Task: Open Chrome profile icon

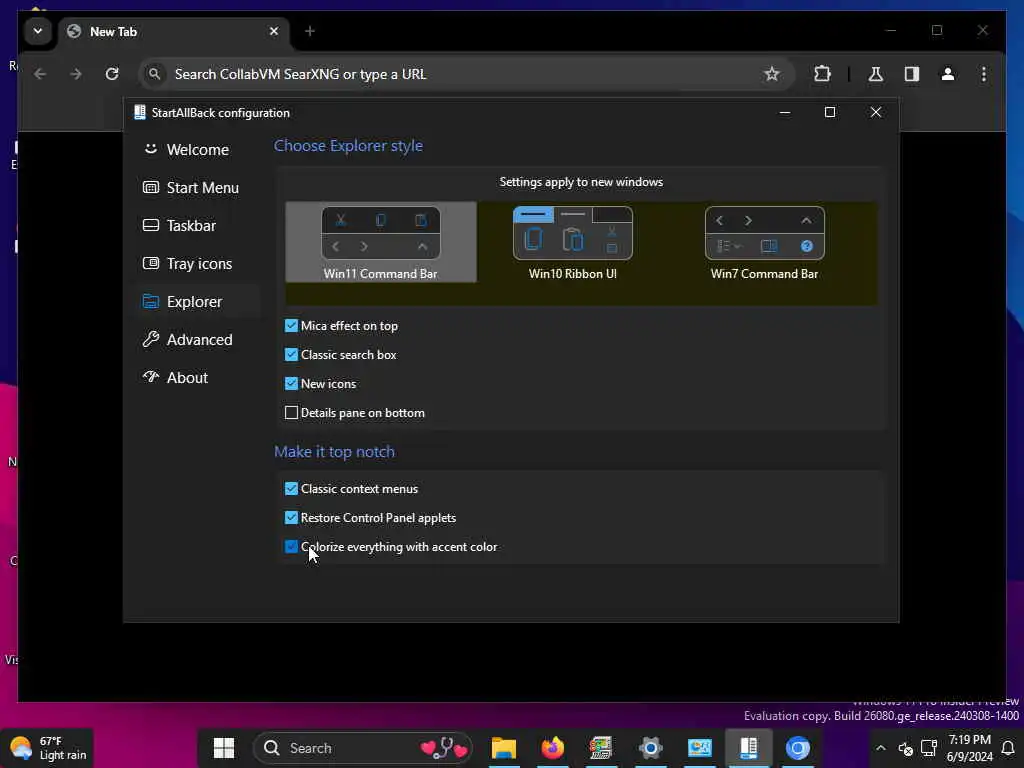Action: point(948,74)
